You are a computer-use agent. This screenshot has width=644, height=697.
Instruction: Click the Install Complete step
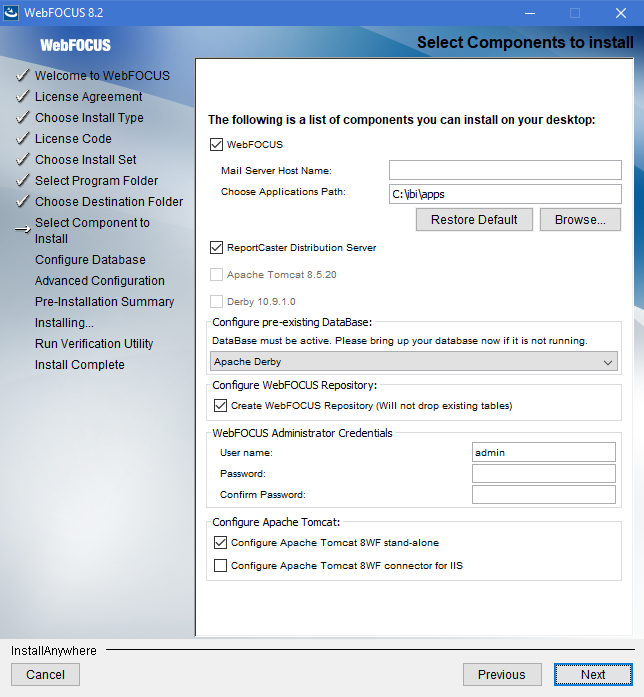pyautogui.click(x=80, y=365)
